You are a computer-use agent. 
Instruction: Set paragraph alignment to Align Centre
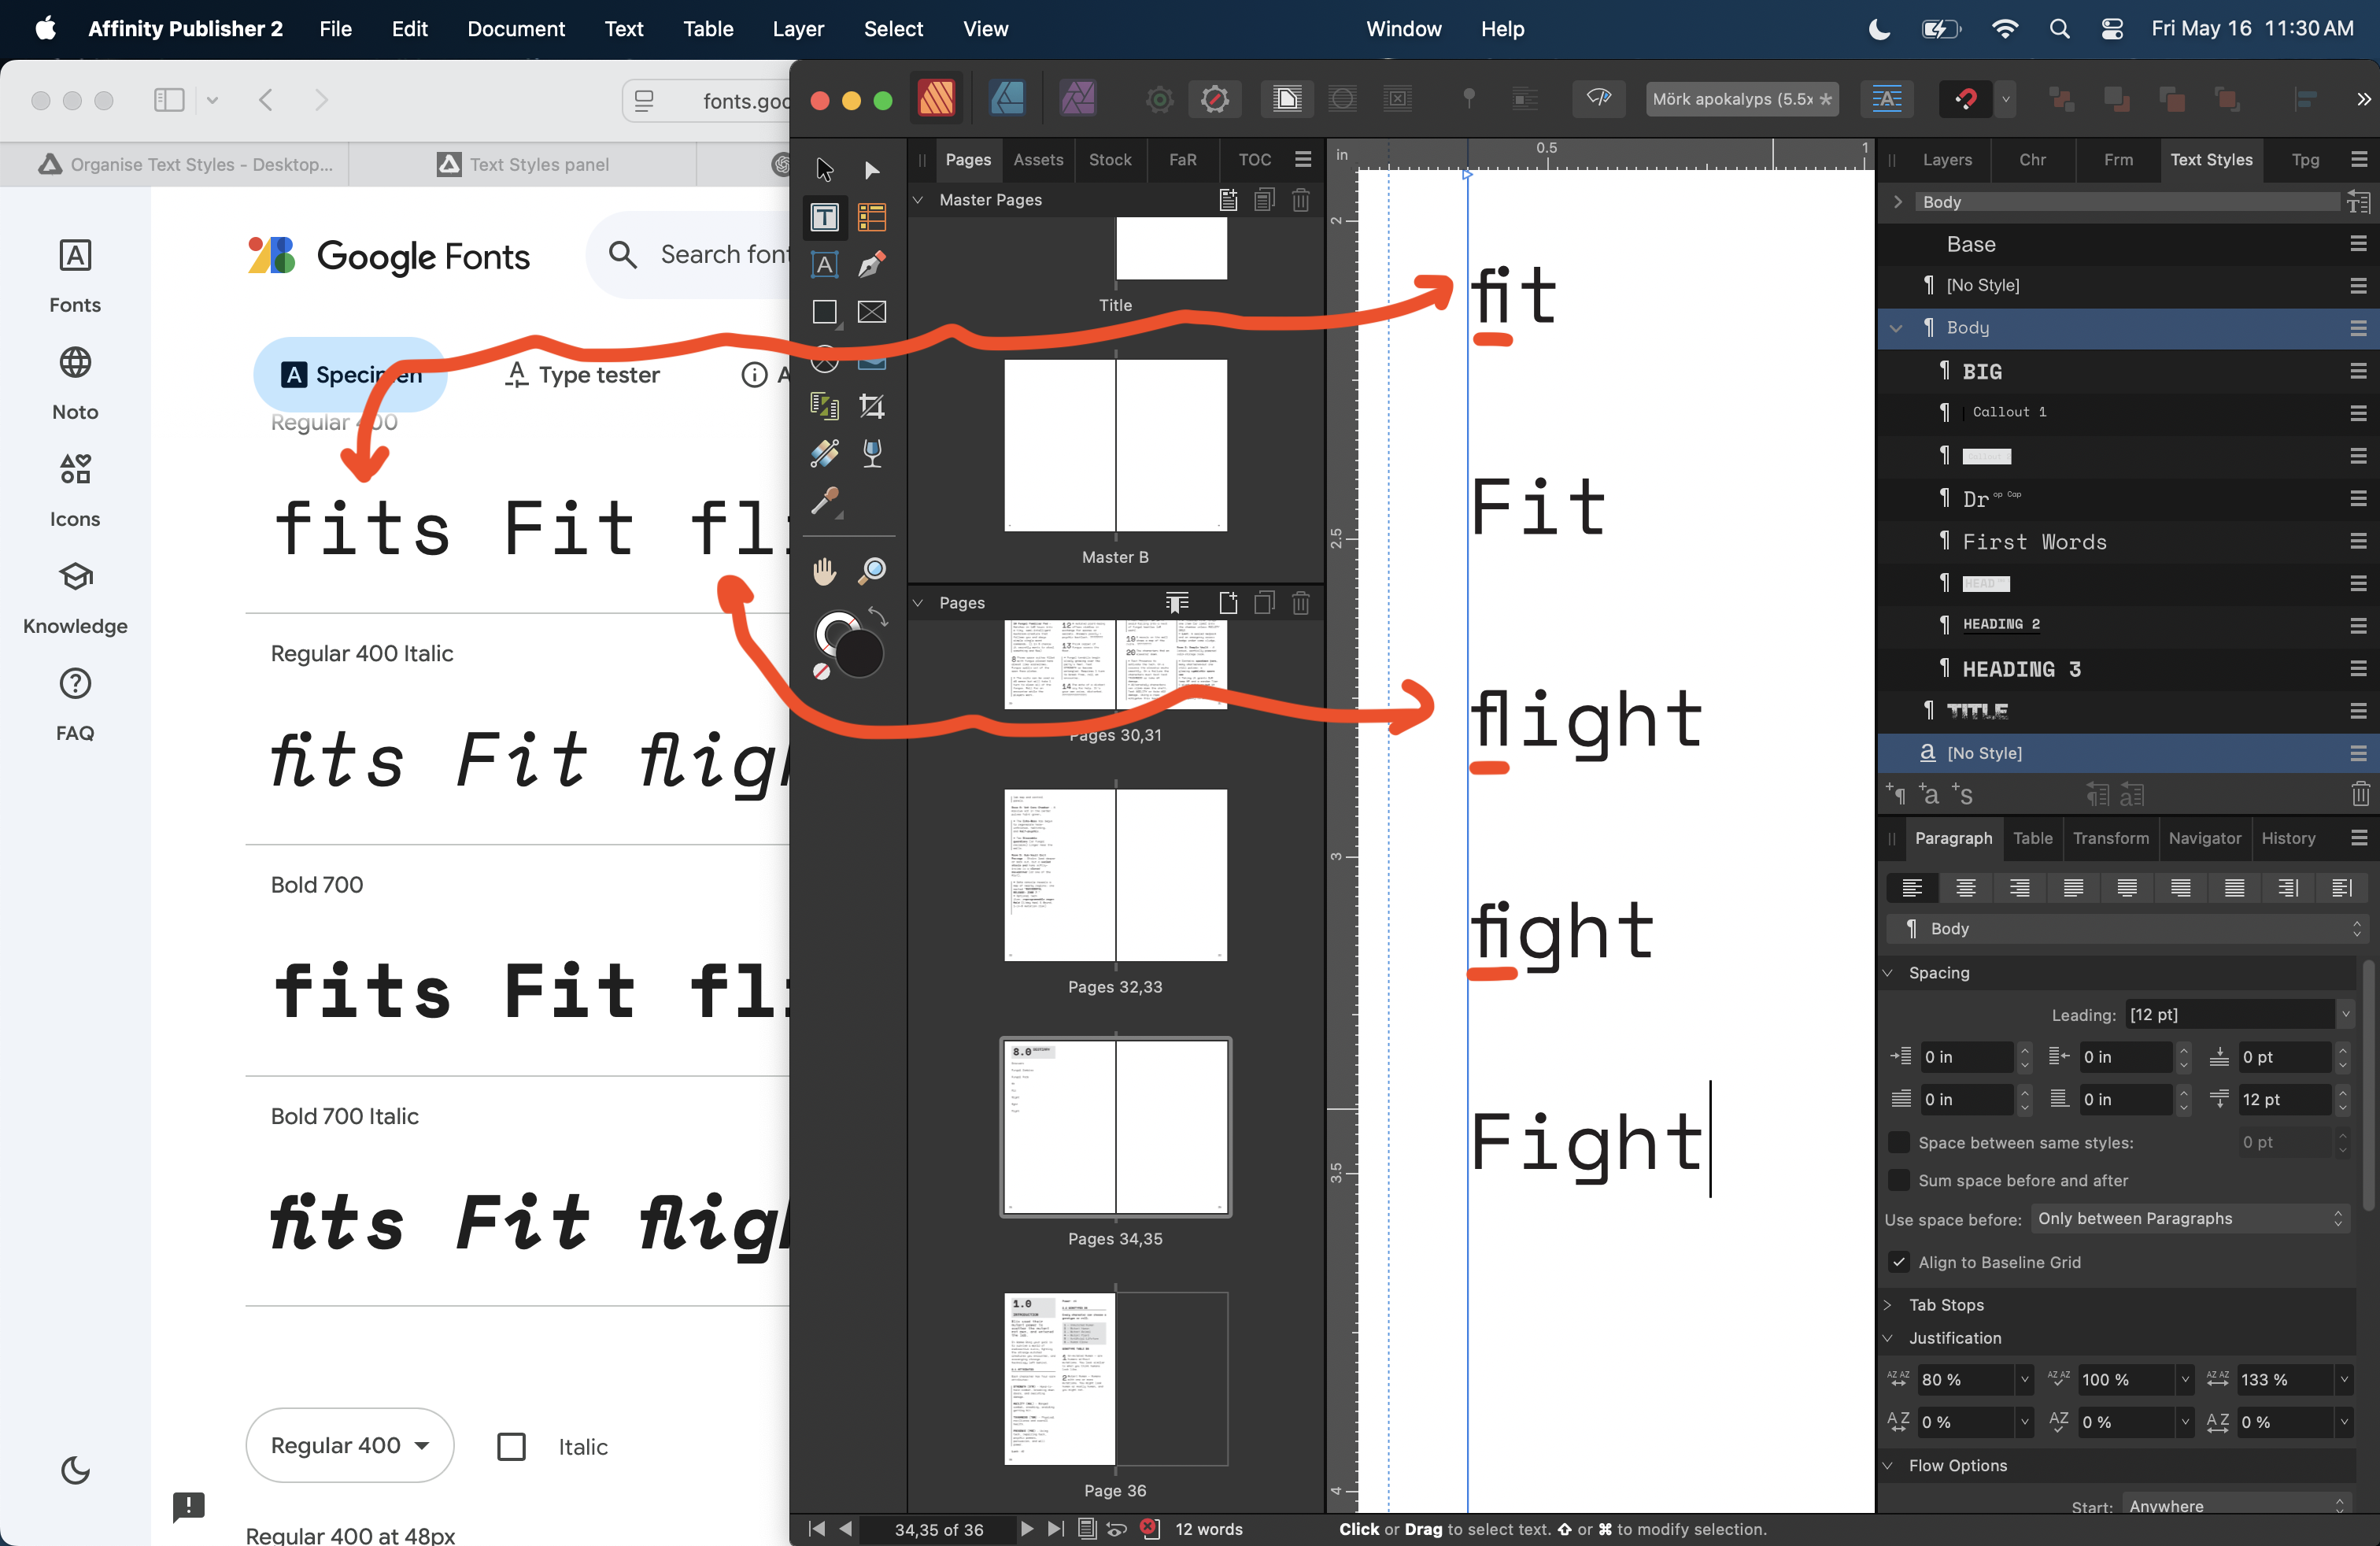[x=1966, y=888]
